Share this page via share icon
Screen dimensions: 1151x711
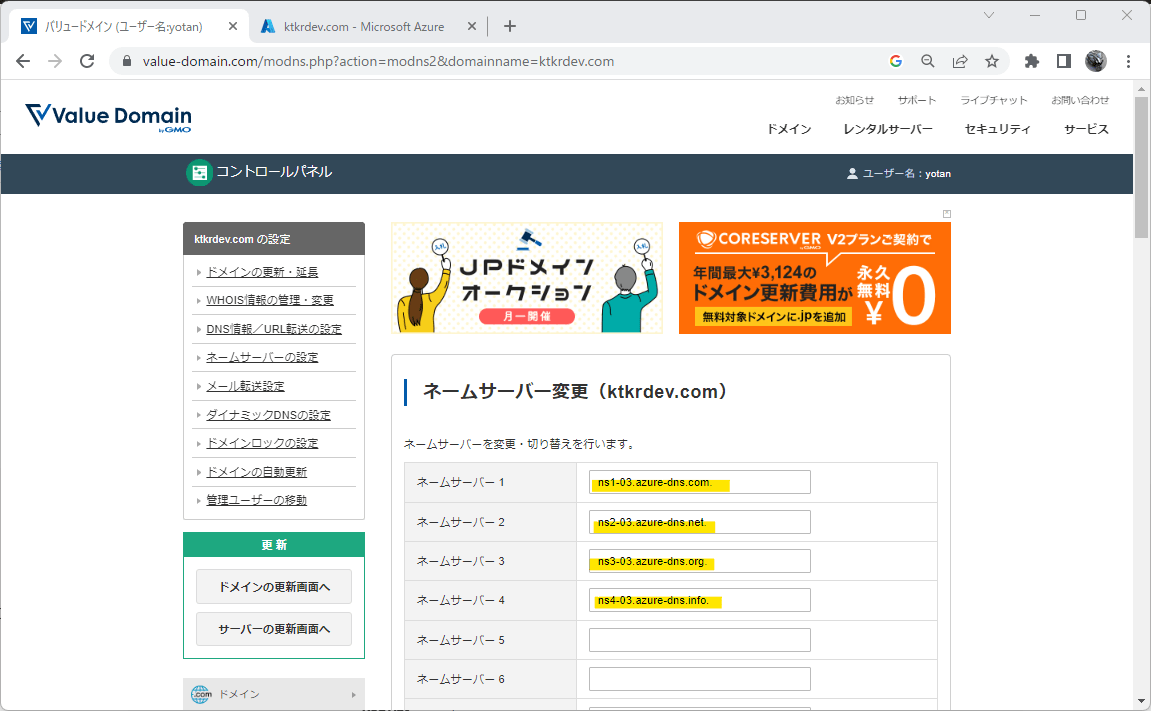click(960, 61)
